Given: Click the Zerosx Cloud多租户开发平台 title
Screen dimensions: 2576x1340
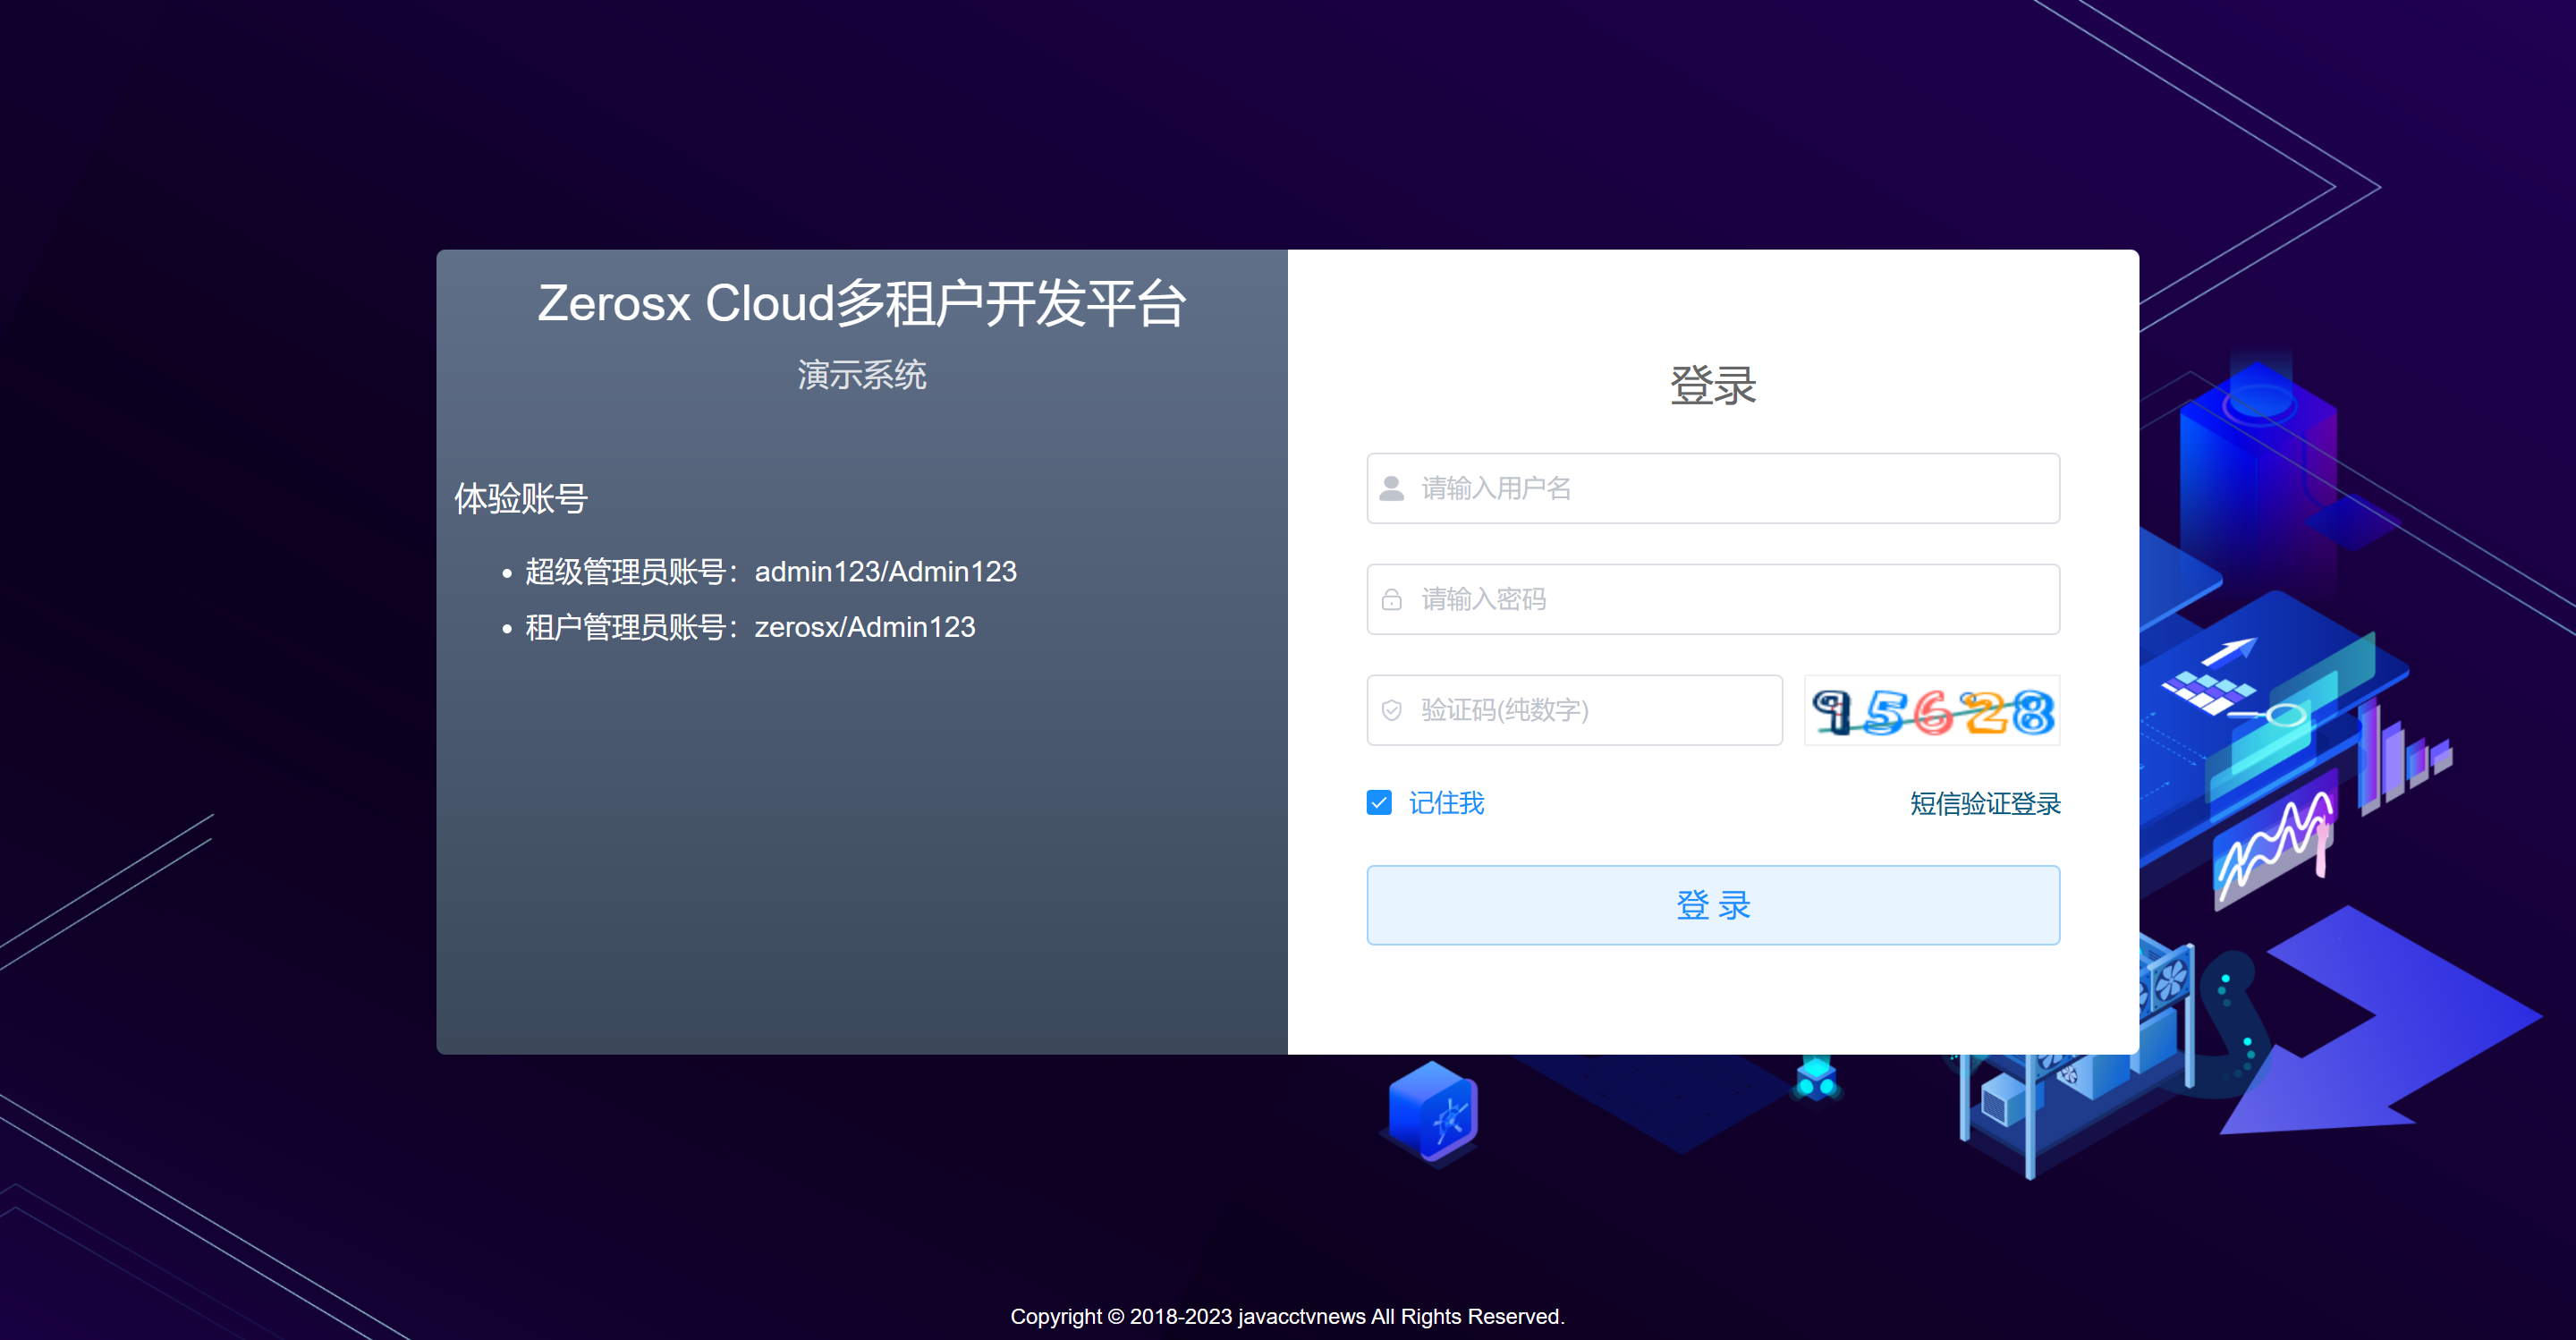Looking at the screenshot, I should click(x=861, y=303).
